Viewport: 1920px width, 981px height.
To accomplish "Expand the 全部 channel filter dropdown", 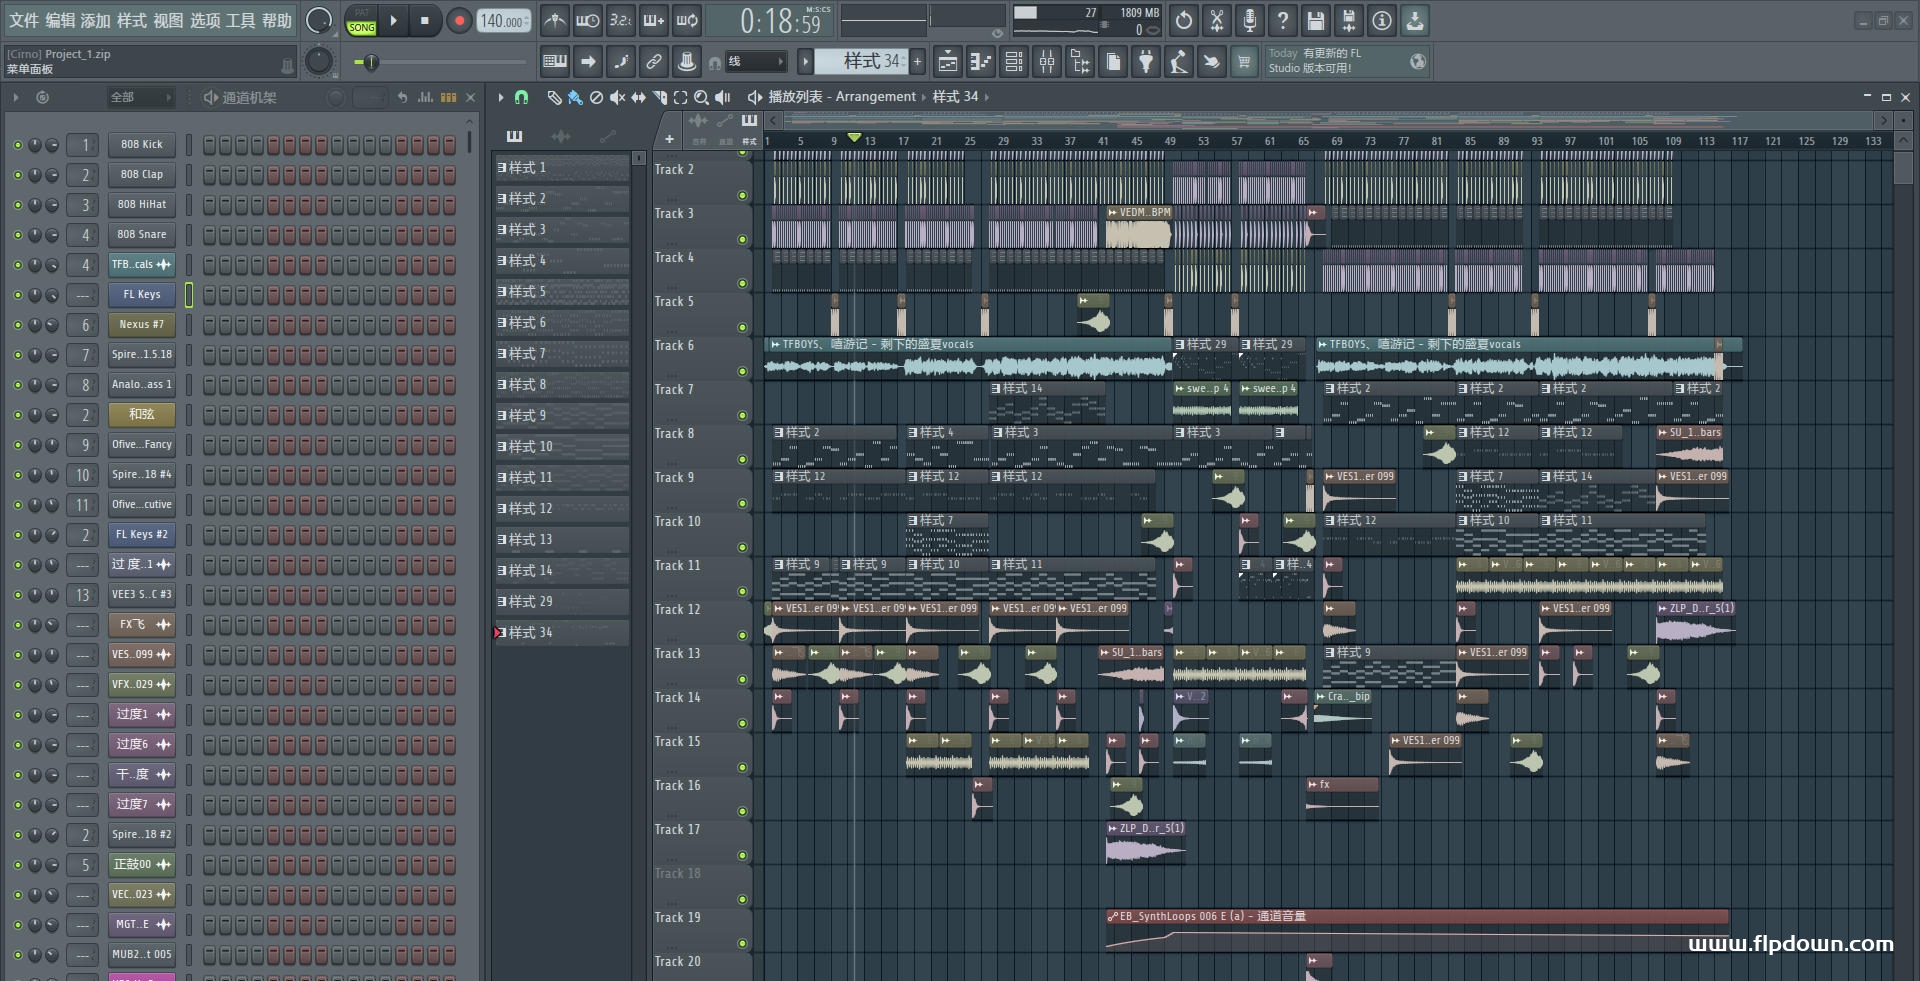I will point(140,97).
